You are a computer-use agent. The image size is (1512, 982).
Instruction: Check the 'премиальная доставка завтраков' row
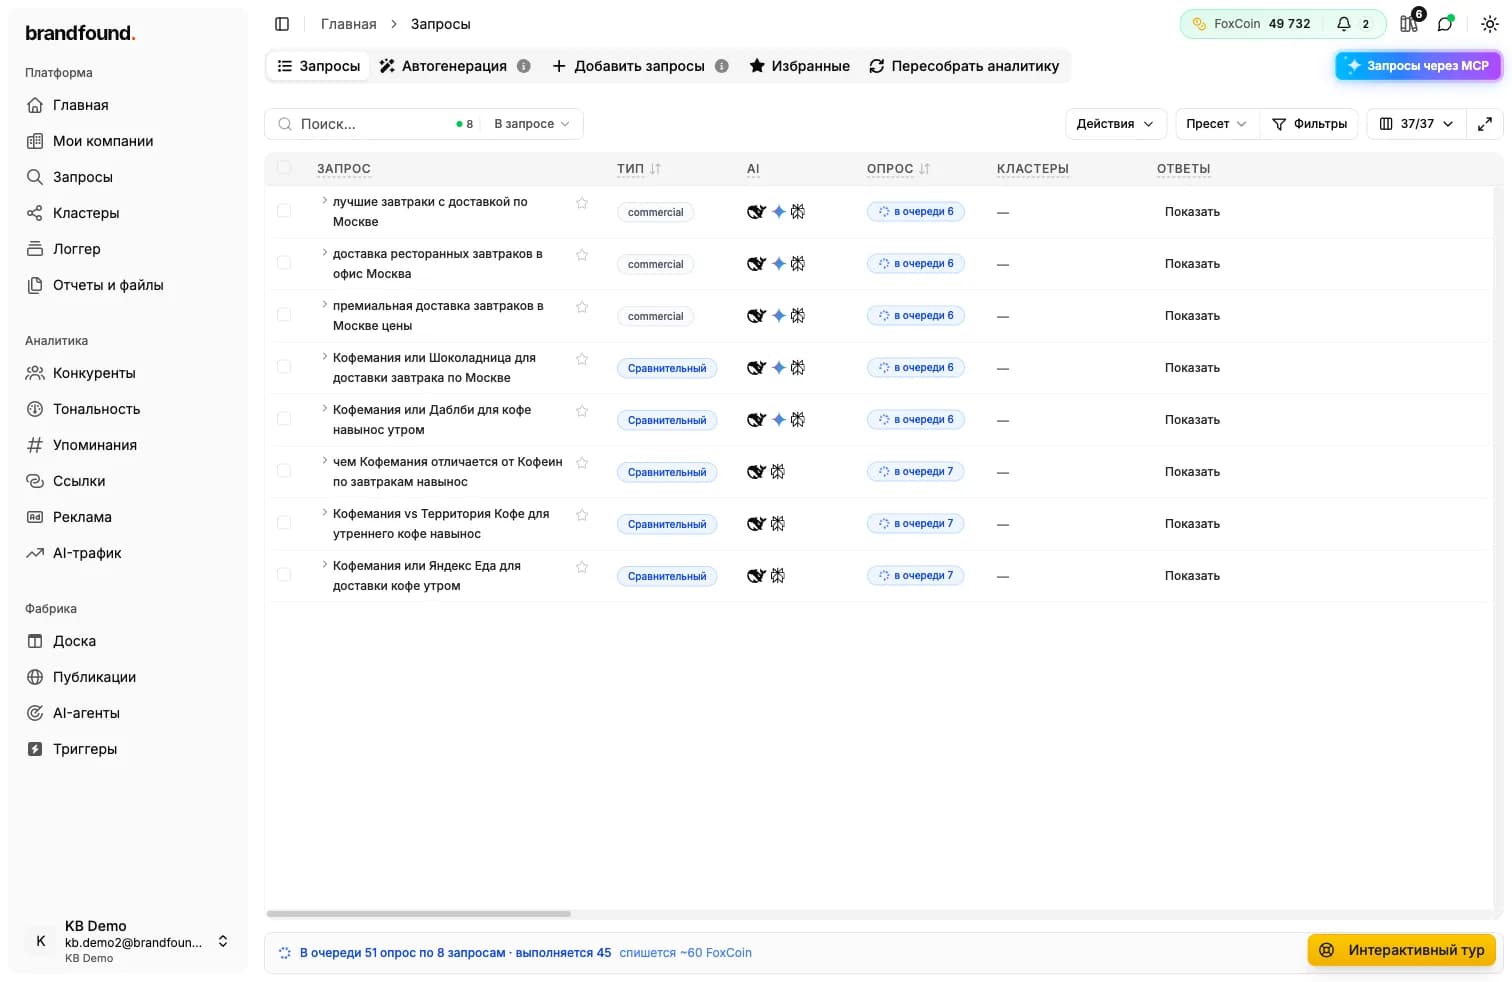pyautogui.click(x=284, y=315)
